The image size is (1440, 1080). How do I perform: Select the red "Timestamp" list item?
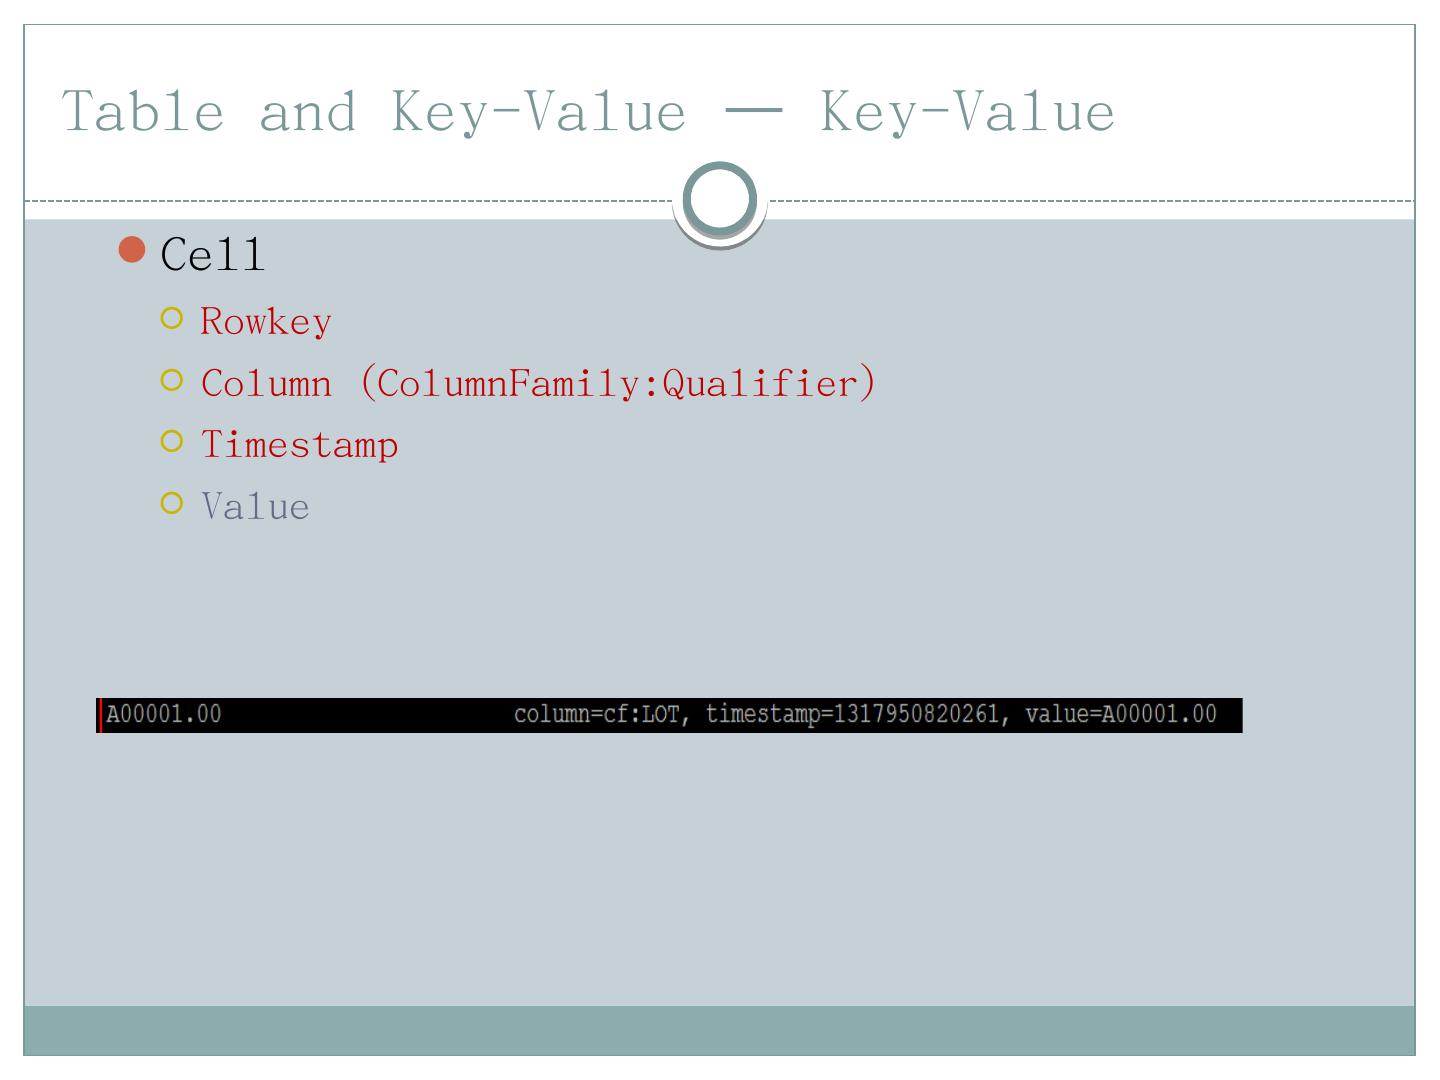(299, 445)
